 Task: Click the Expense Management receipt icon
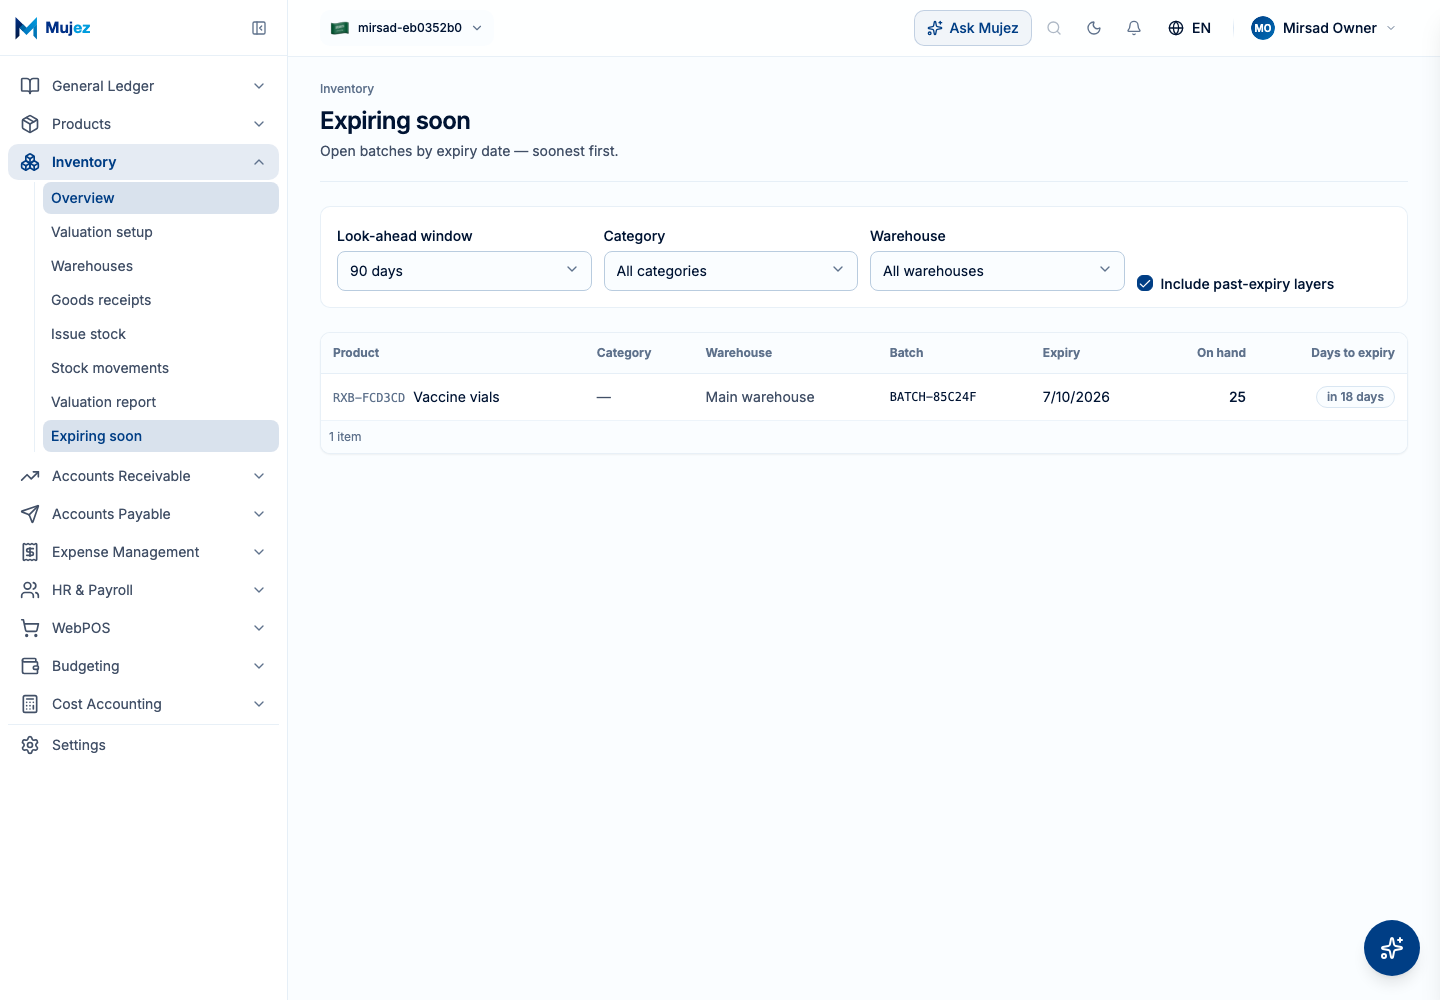coord(30,552)
